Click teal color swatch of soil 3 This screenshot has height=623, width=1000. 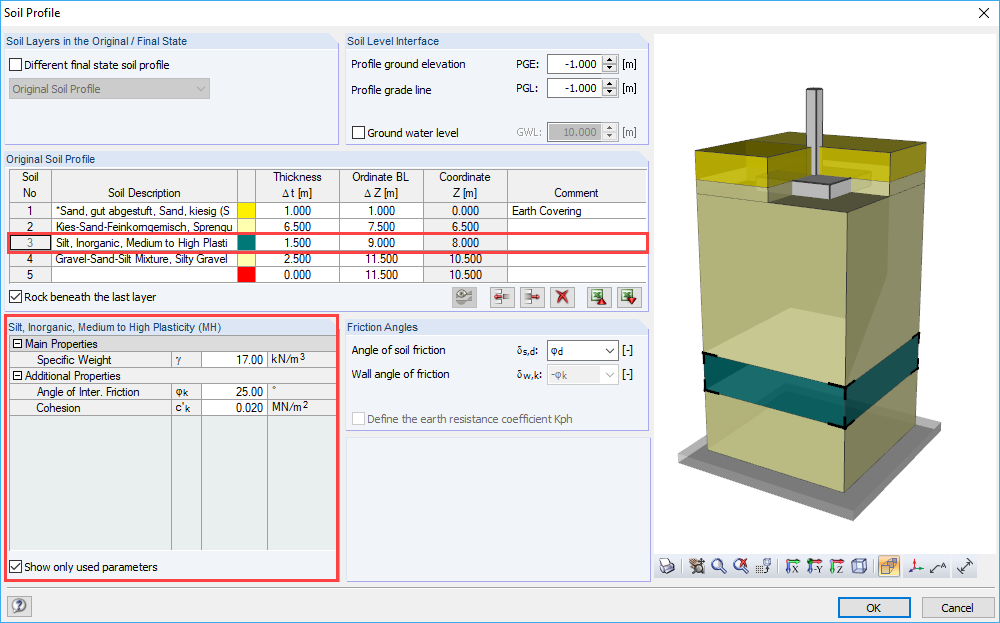[246, 242]
